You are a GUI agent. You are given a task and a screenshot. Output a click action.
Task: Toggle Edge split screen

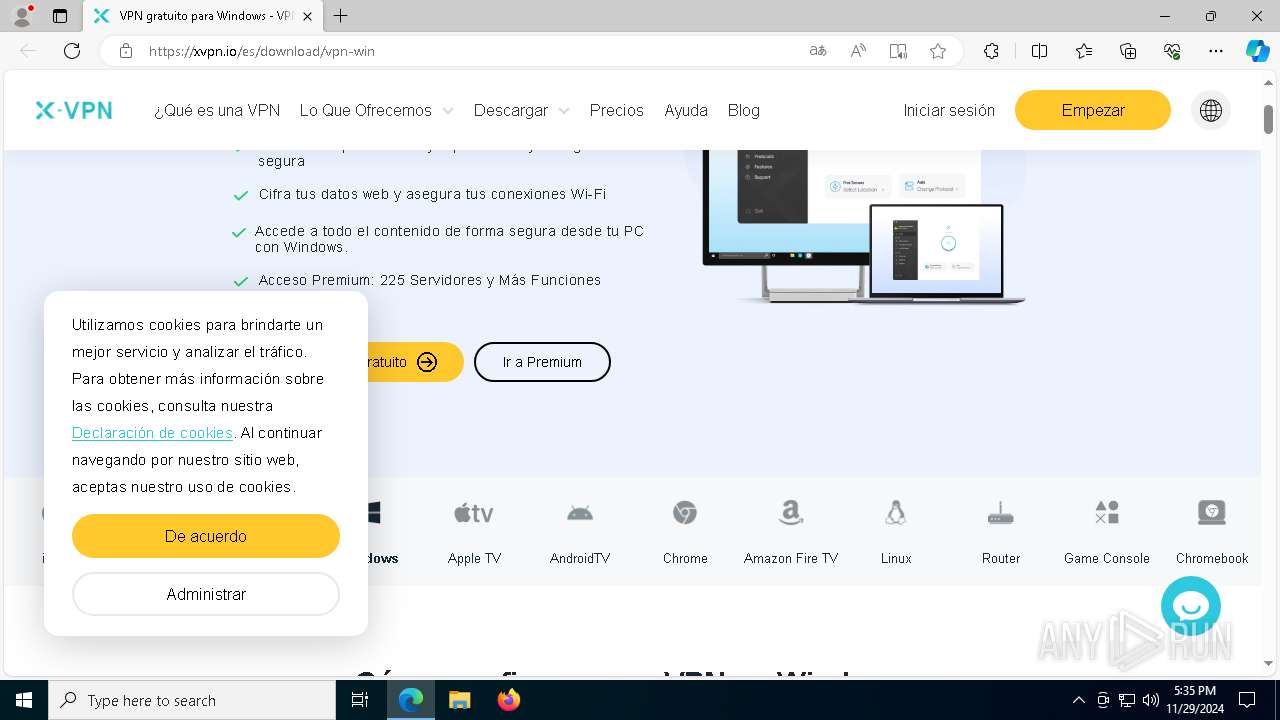(1039, 51)
